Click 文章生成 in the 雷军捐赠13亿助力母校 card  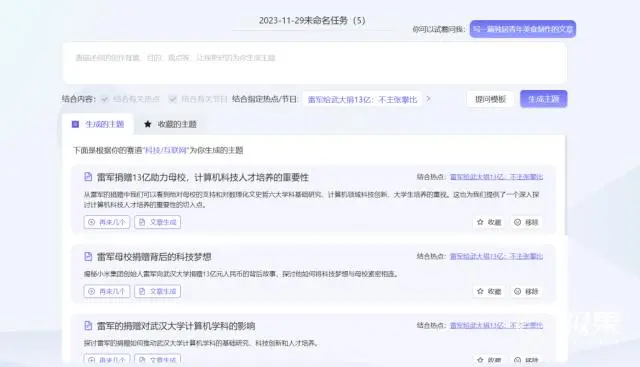pyautogui.click(x=158, y=222)
